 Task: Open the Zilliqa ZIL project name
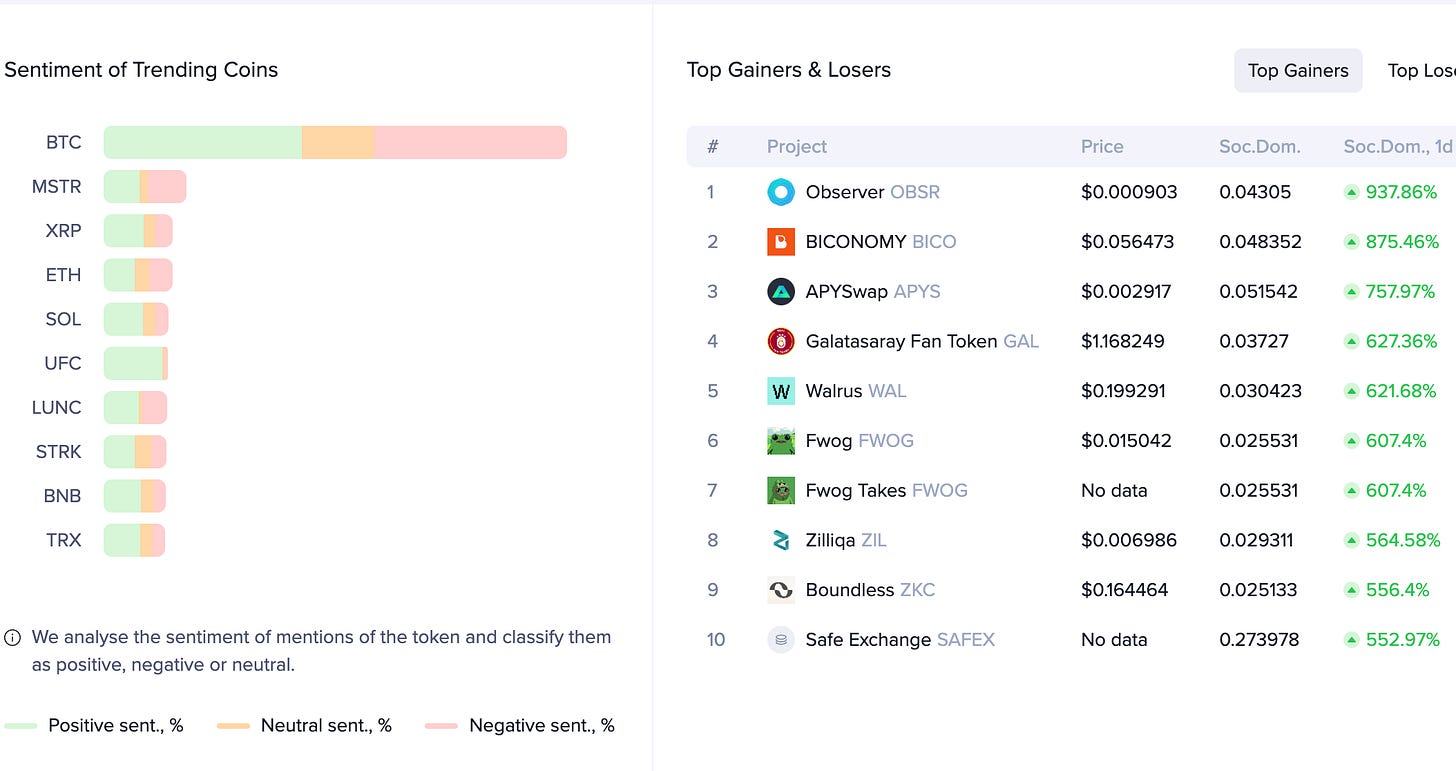point(846,540)
